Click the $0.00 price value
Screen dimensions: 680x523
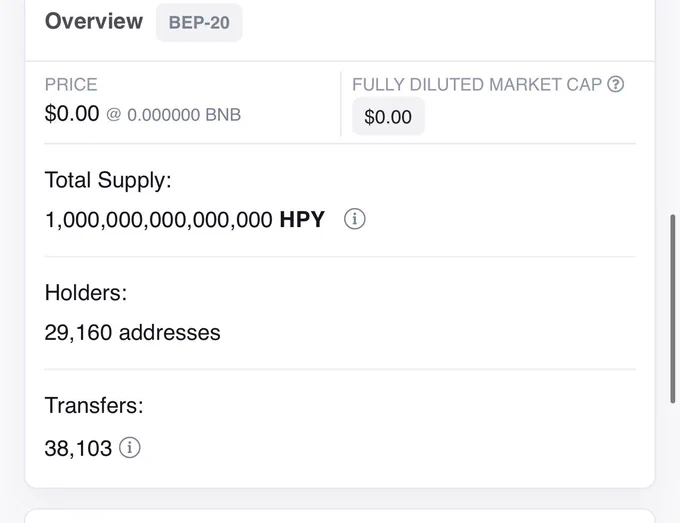click(x=72, y=114)
